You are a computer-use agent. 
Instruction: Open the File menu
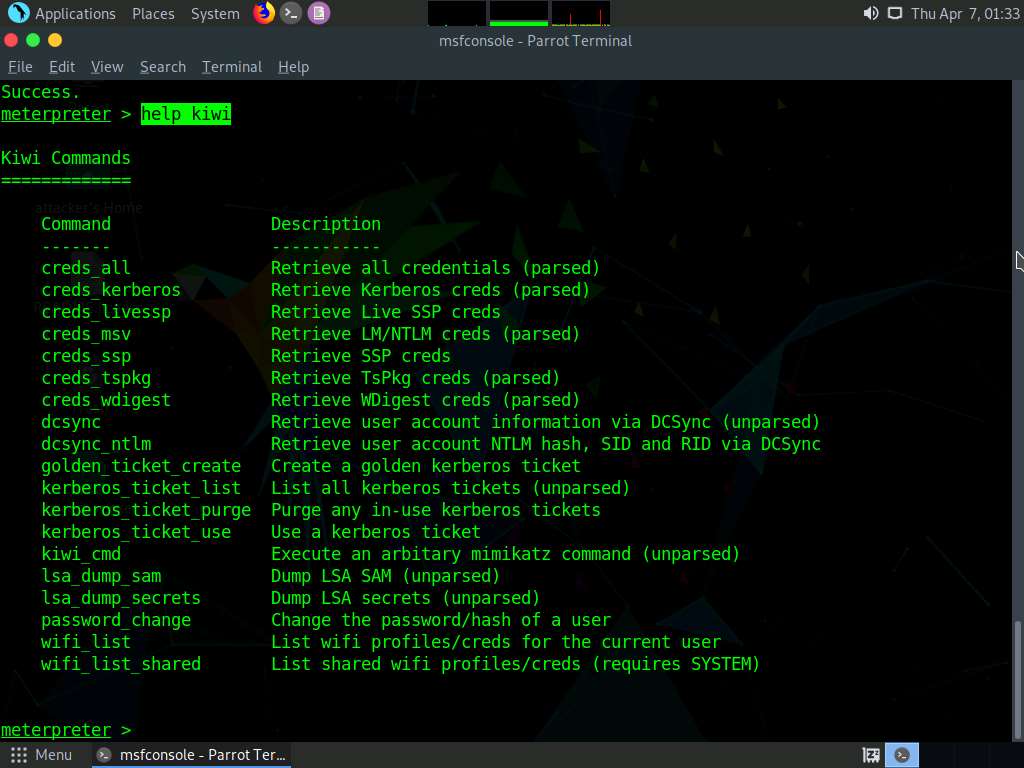point(20,67)
